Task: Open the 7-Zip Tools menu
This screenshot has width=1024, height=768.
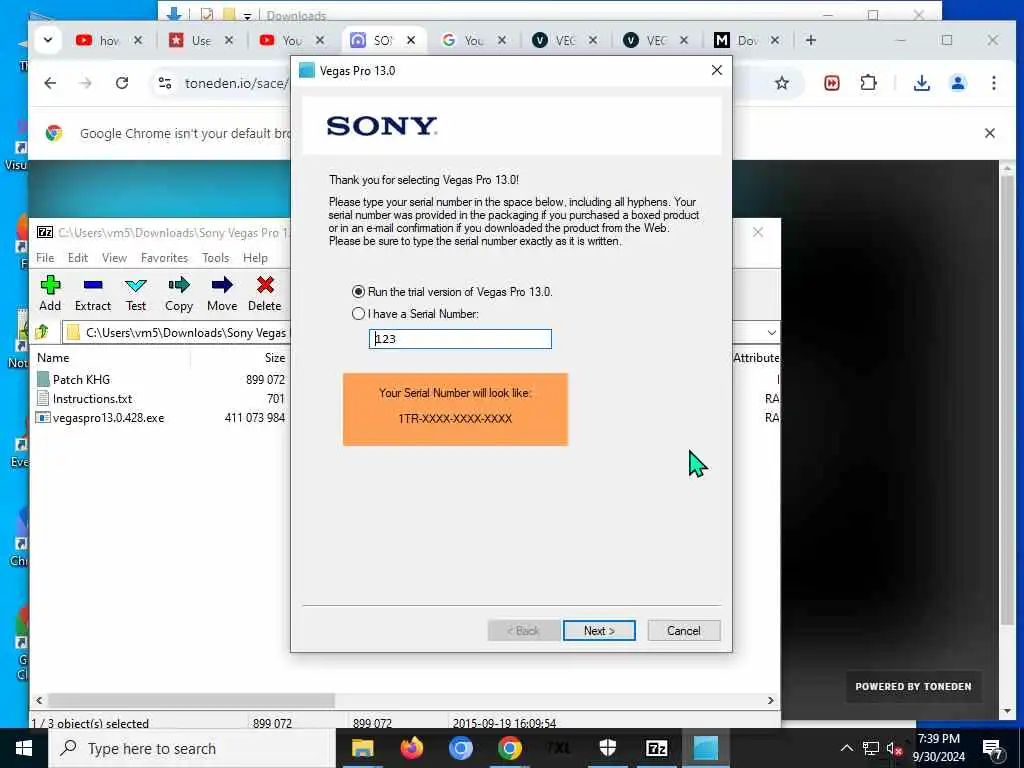Action: (216, 258)
